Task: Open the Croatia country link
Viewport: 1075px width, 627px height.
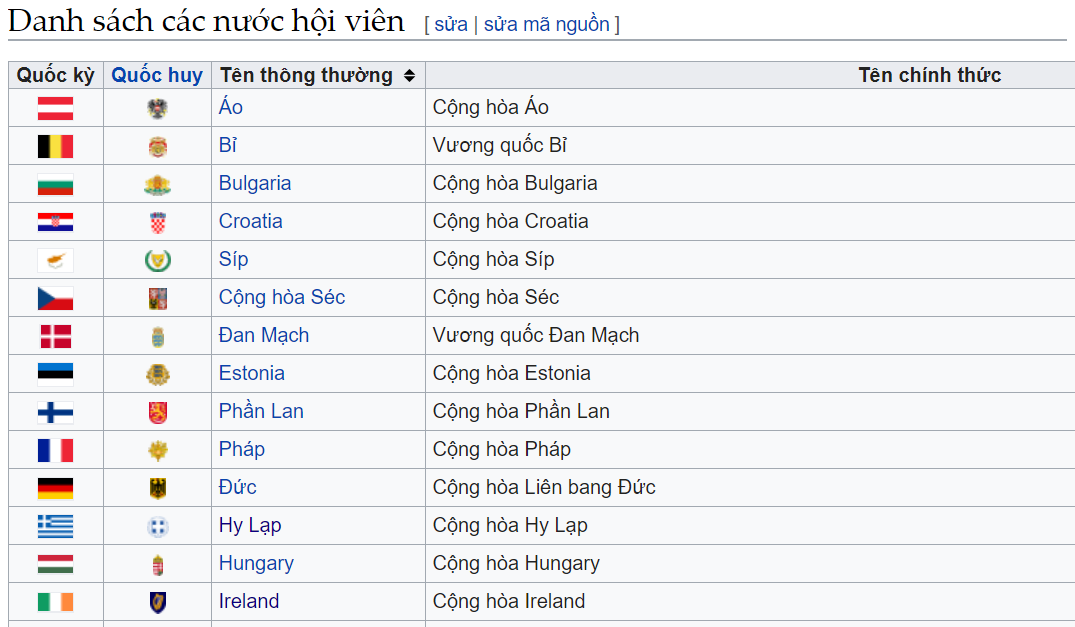Action: pos(250,221)
